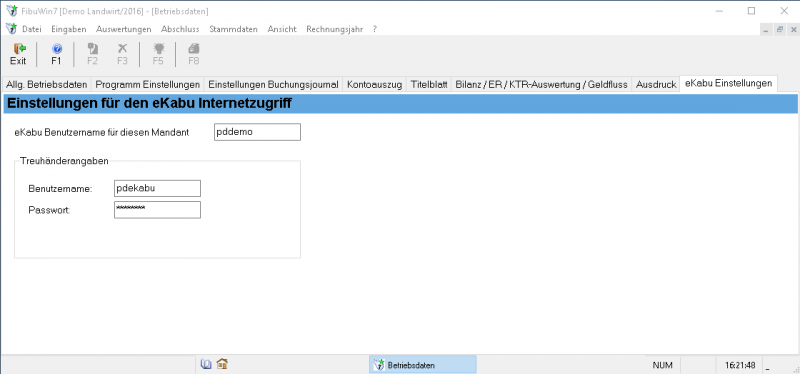Screen dimensions: 800x374
Task: Open the Auswertungen menu
Action: 123,29
